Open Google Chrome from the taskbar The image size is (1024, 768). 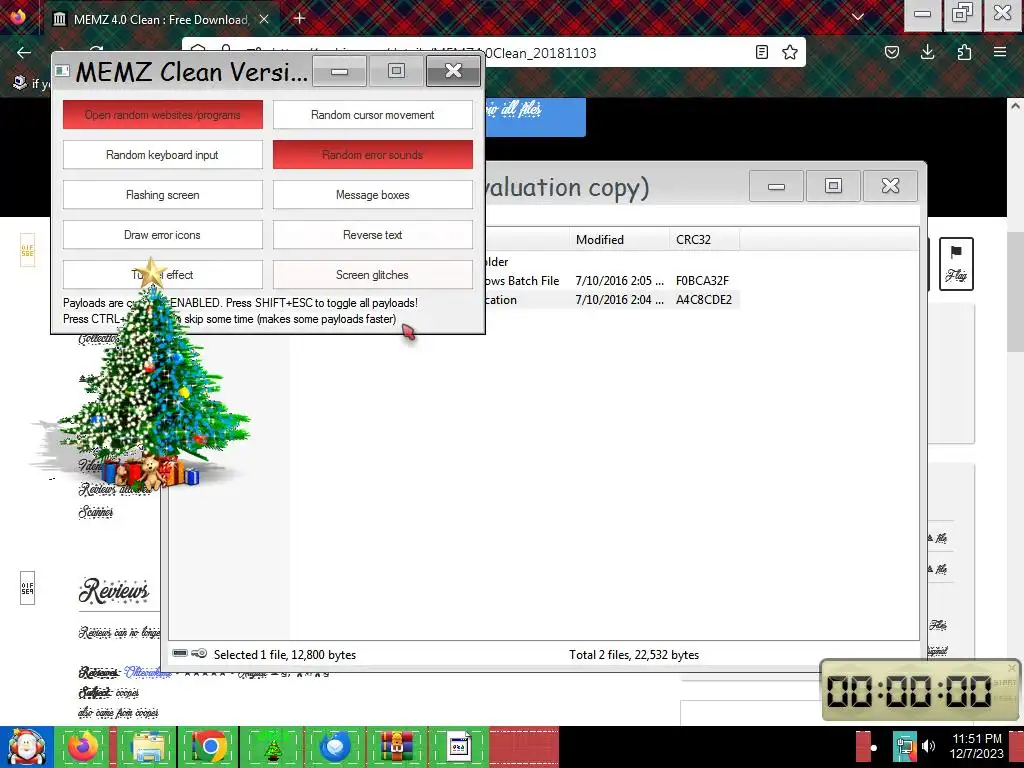[210, 747]
